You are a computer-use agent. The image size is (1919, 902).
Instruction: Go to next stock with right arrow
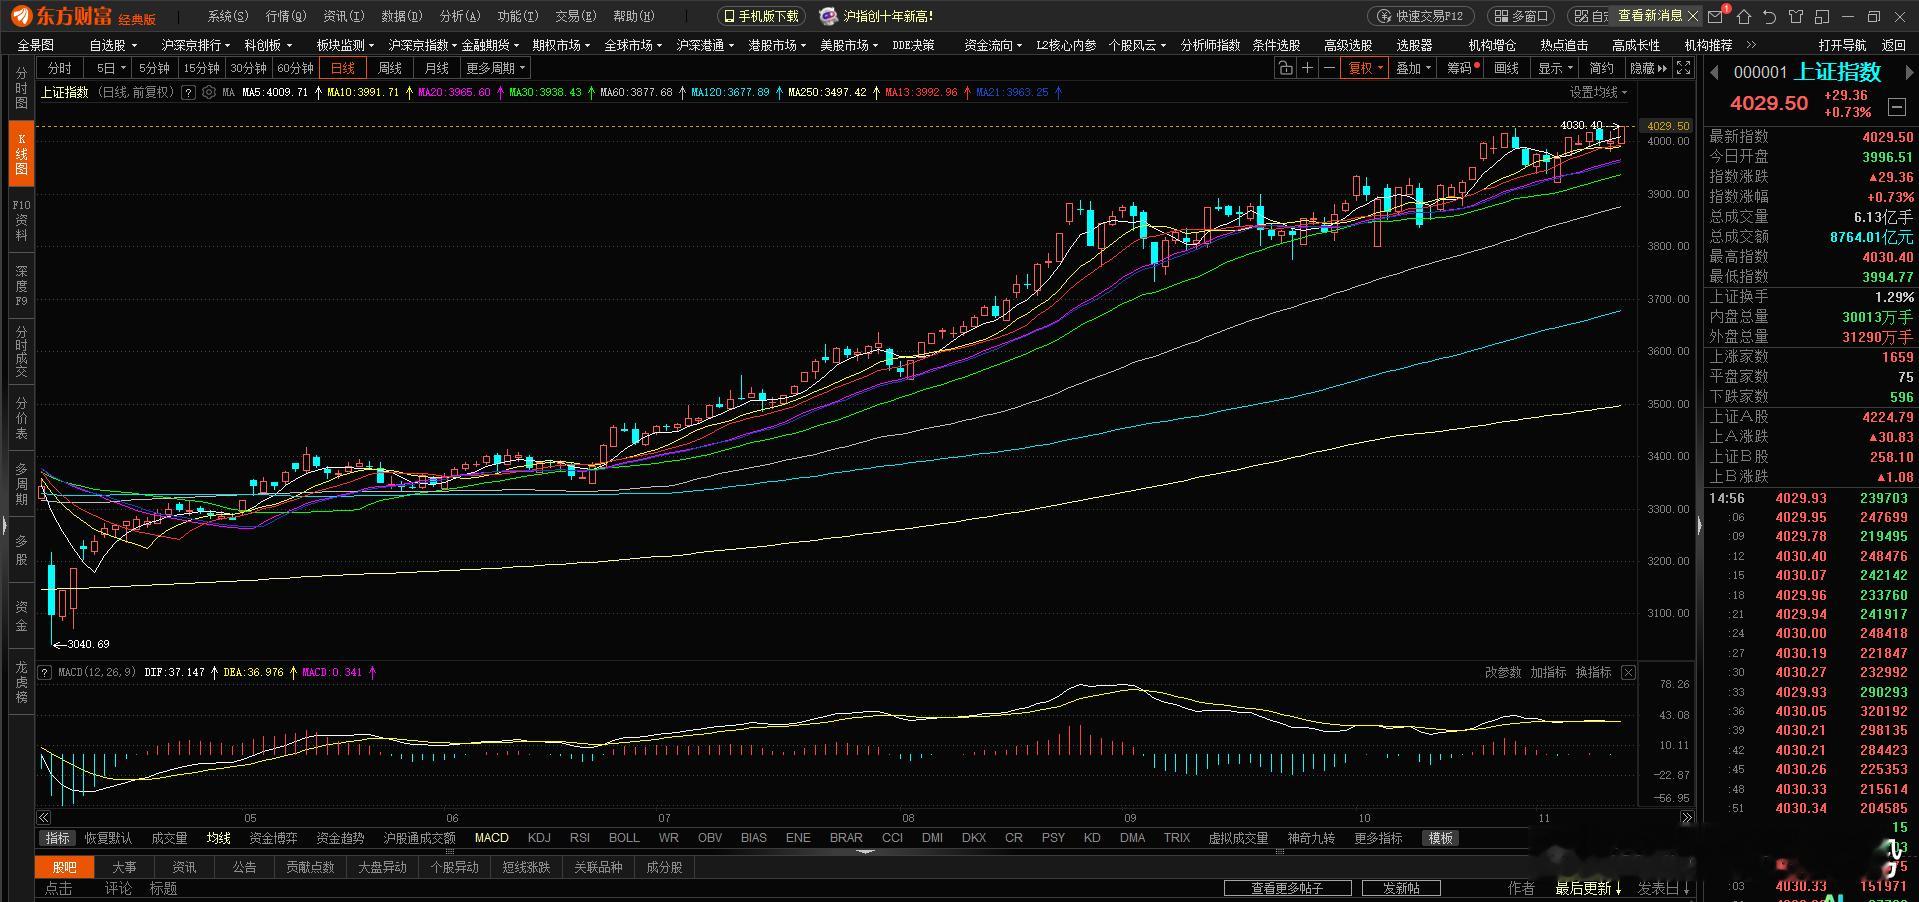coord(1909,72)
